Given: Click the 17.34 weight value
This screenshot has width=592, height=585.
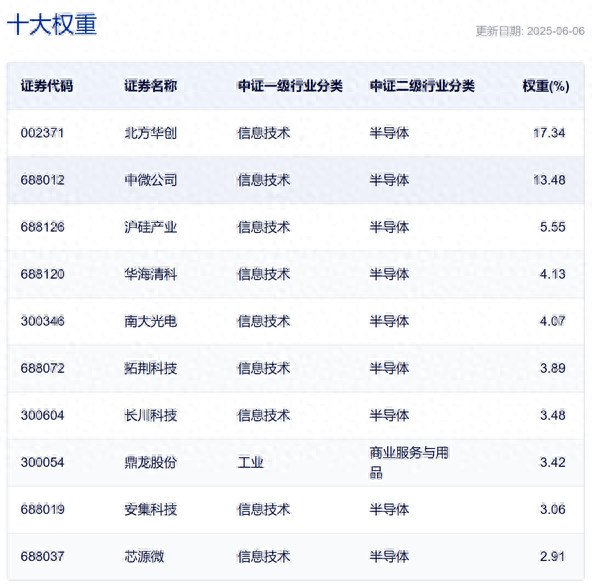Looking at the screenshot, I should [x=549, y=133].
